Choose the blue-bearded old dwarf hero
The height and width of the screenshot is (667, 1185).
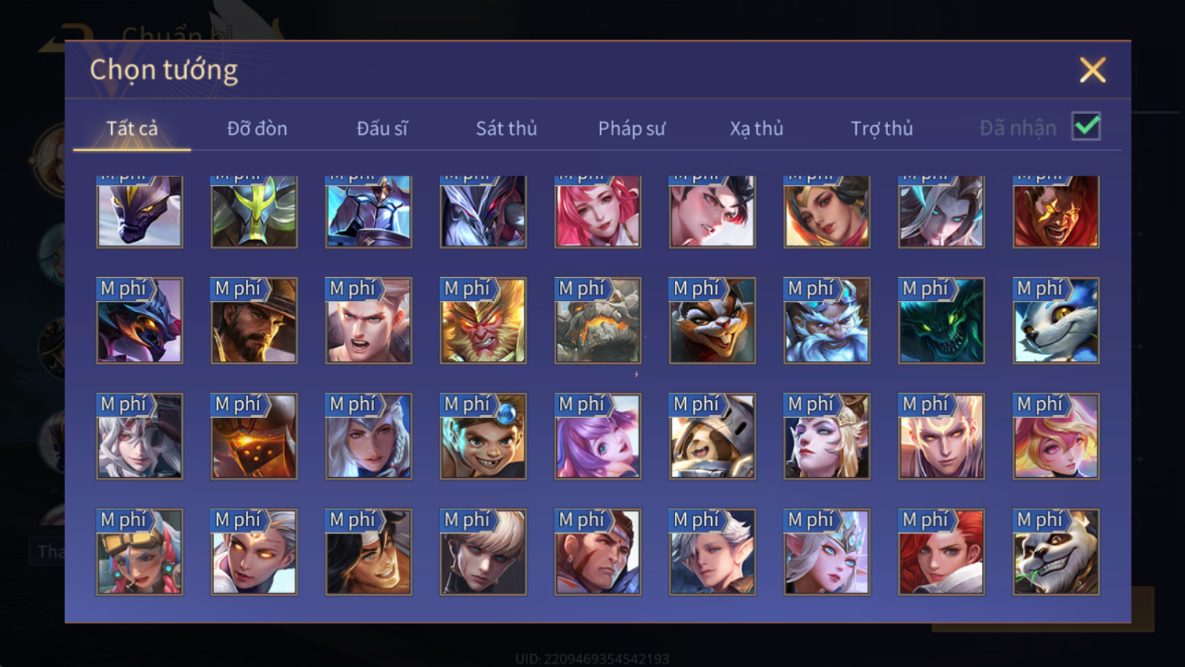(826, 320)
